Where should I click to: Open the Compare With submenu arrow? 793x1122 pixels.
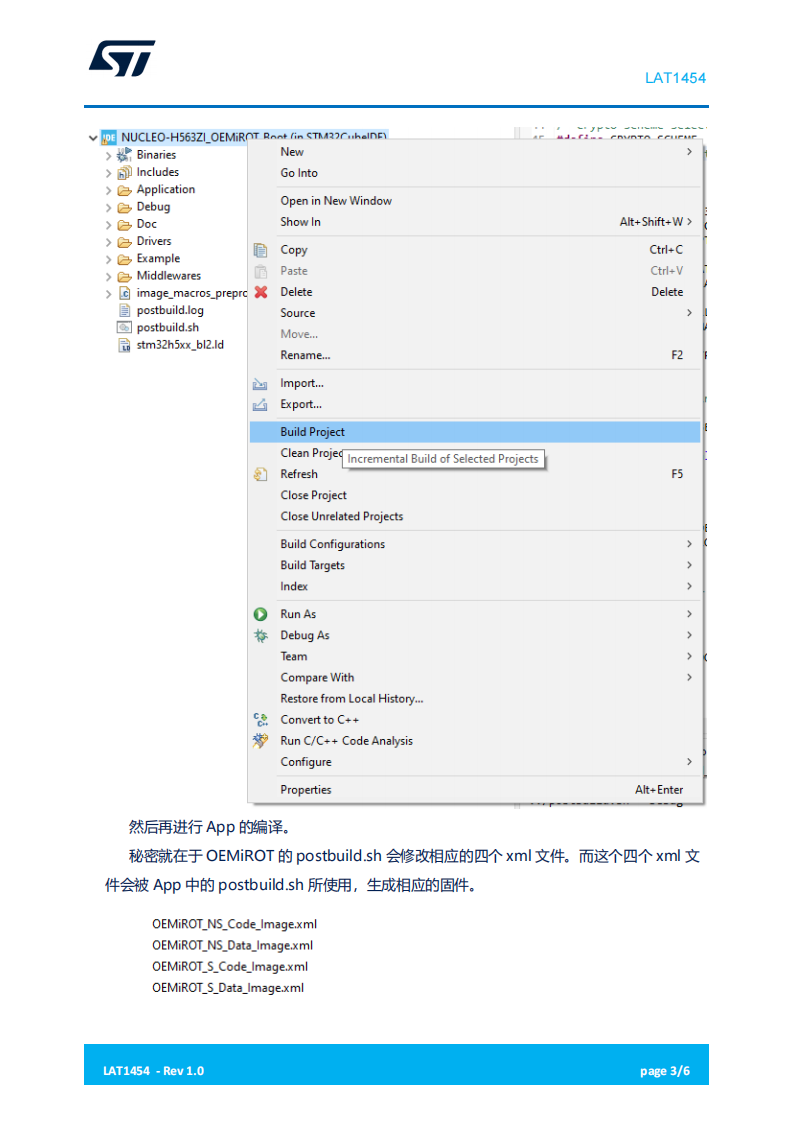click(689, 677)
